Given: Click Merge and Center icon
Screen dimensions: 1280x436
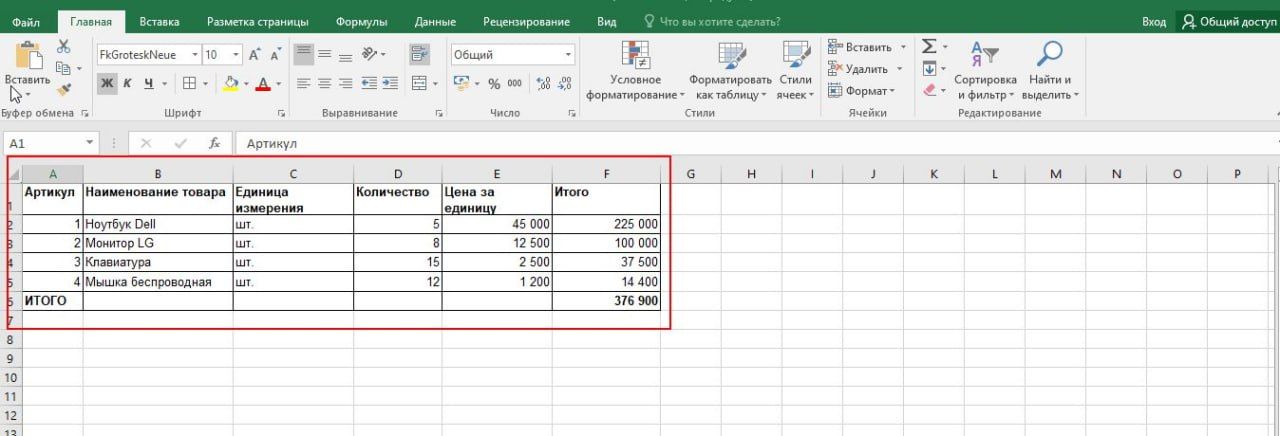Looking at the screenshot, I should tap(419, 83).
